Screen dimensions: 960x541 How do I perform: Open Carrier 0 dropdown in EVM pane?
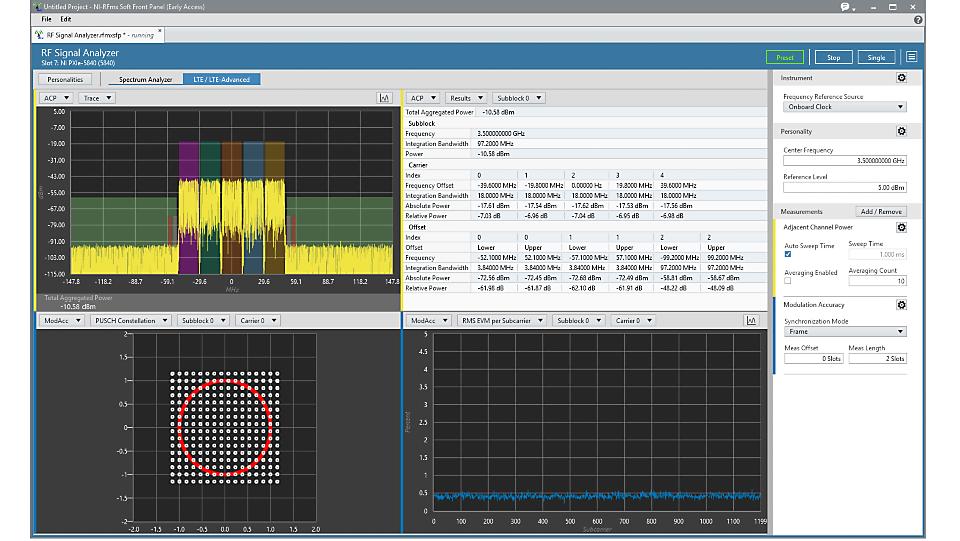click(x=633, y=320)
